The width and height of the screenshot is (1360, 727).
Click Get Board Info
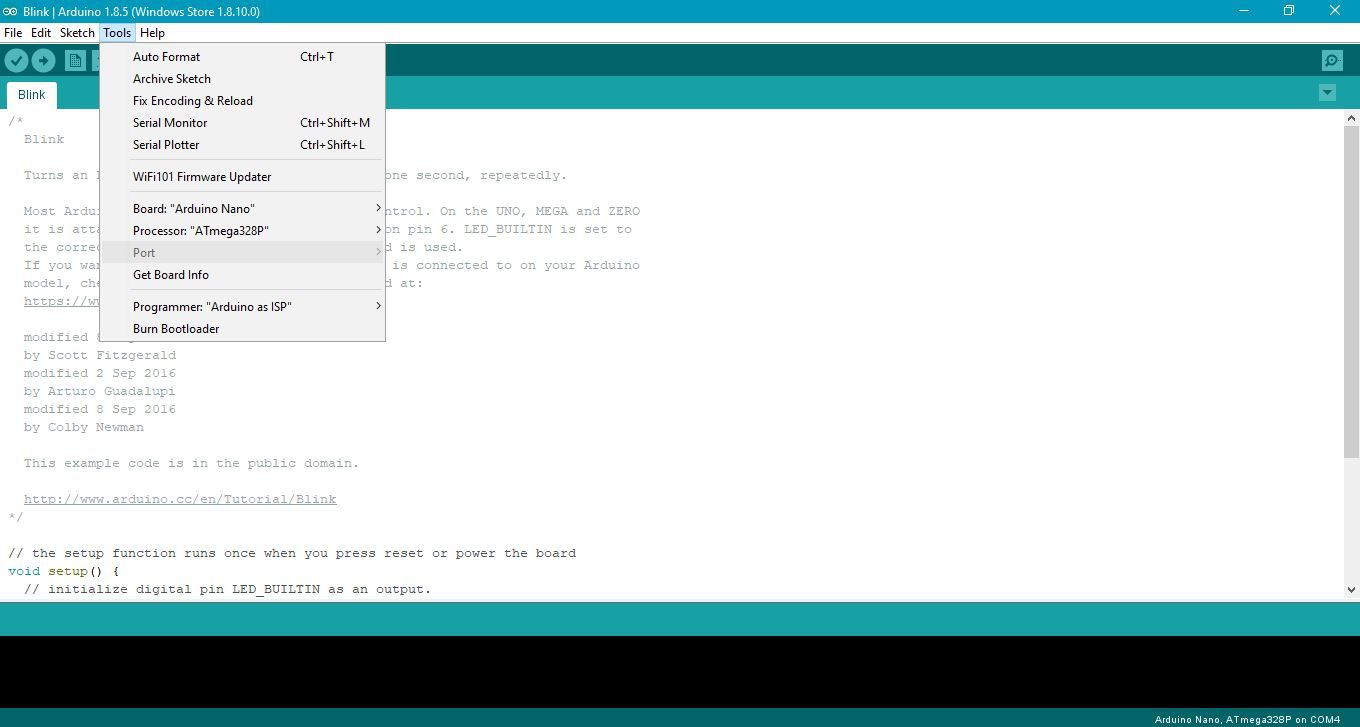pos(169,274)
